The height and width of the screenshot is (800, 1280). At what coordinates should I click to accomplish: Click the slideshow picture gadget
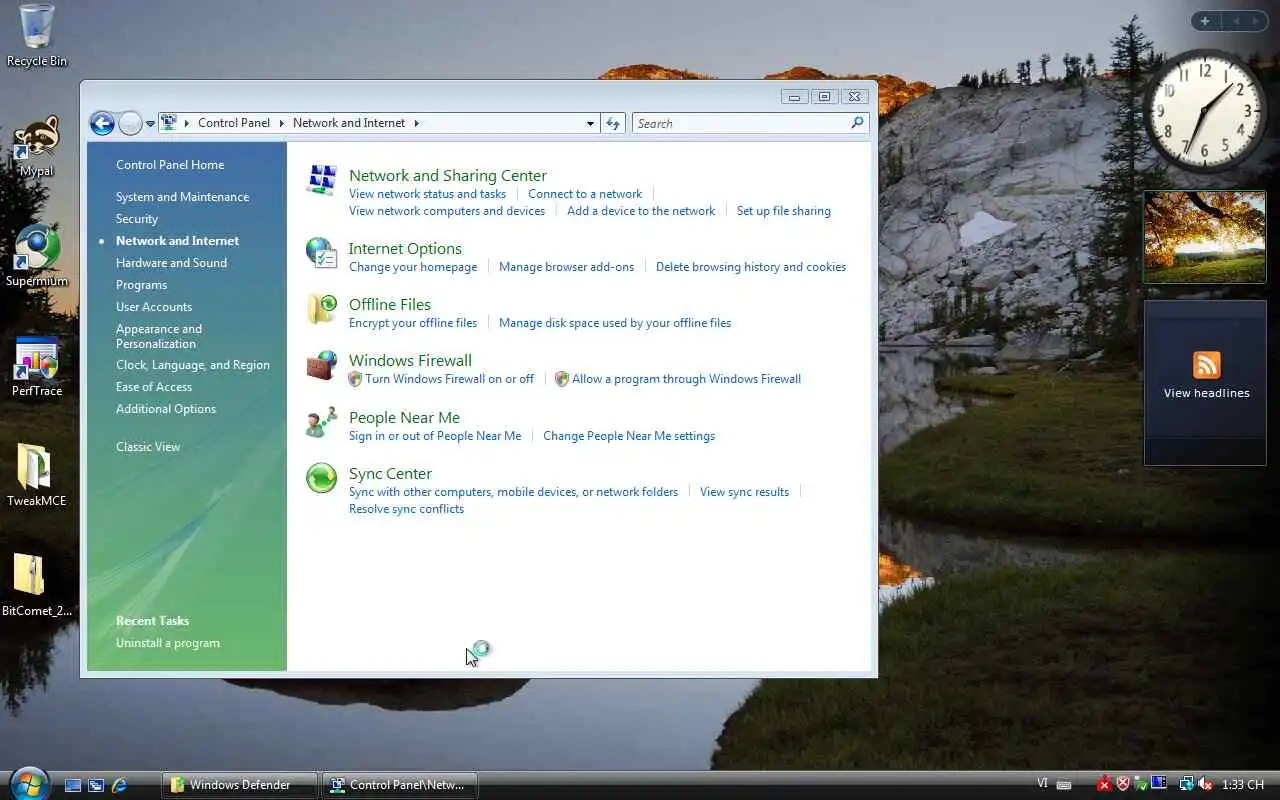[1205, 238]
